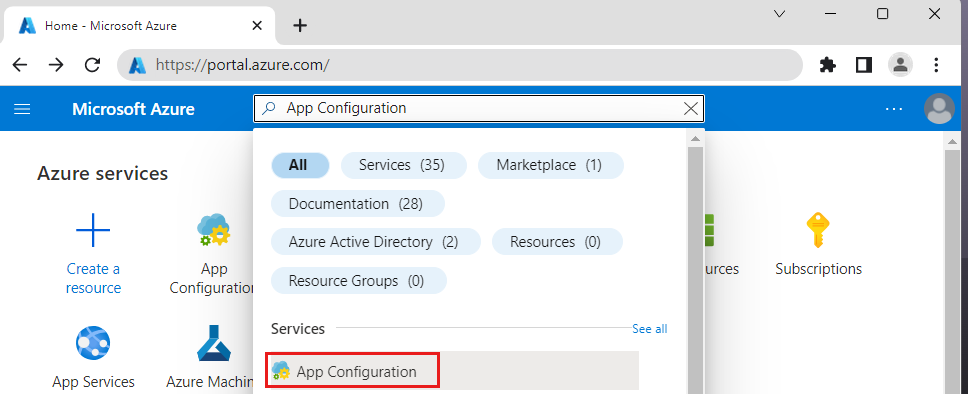Image resolution: width=968 pixels, height=394 pixels.
Task: Filter results by Azure Active Directory (2)
Action: [x=375, y=242]
